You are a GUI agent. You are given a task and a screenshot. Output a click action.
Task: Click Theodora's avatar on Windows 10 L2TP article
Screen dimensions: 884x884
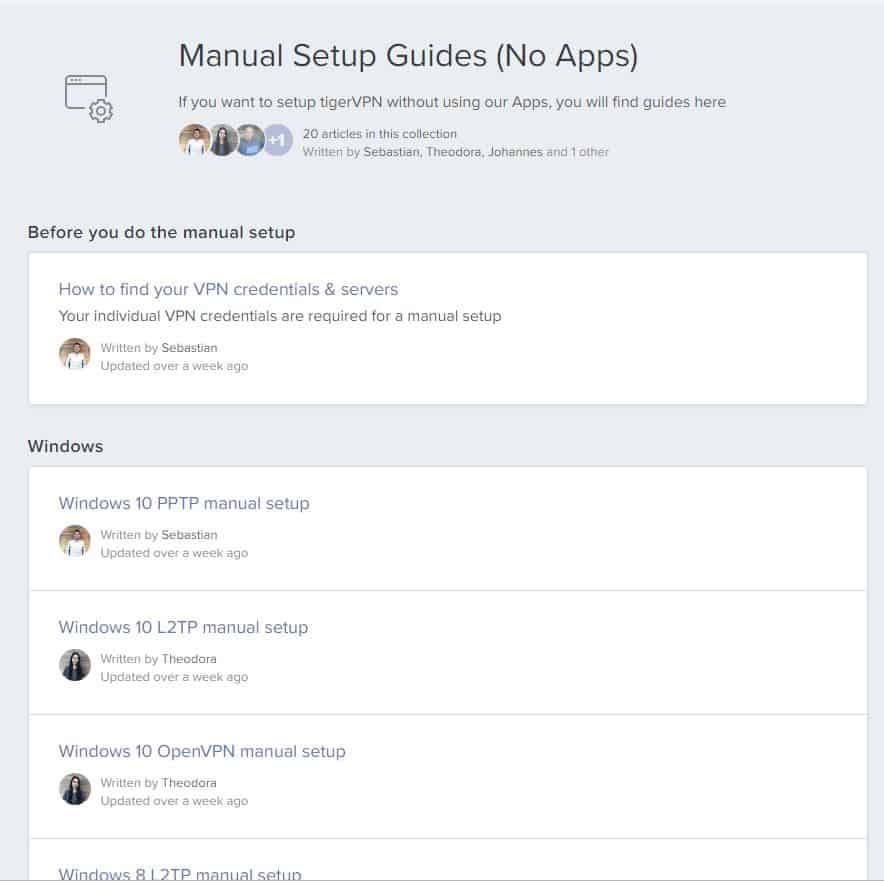point(75,665)
